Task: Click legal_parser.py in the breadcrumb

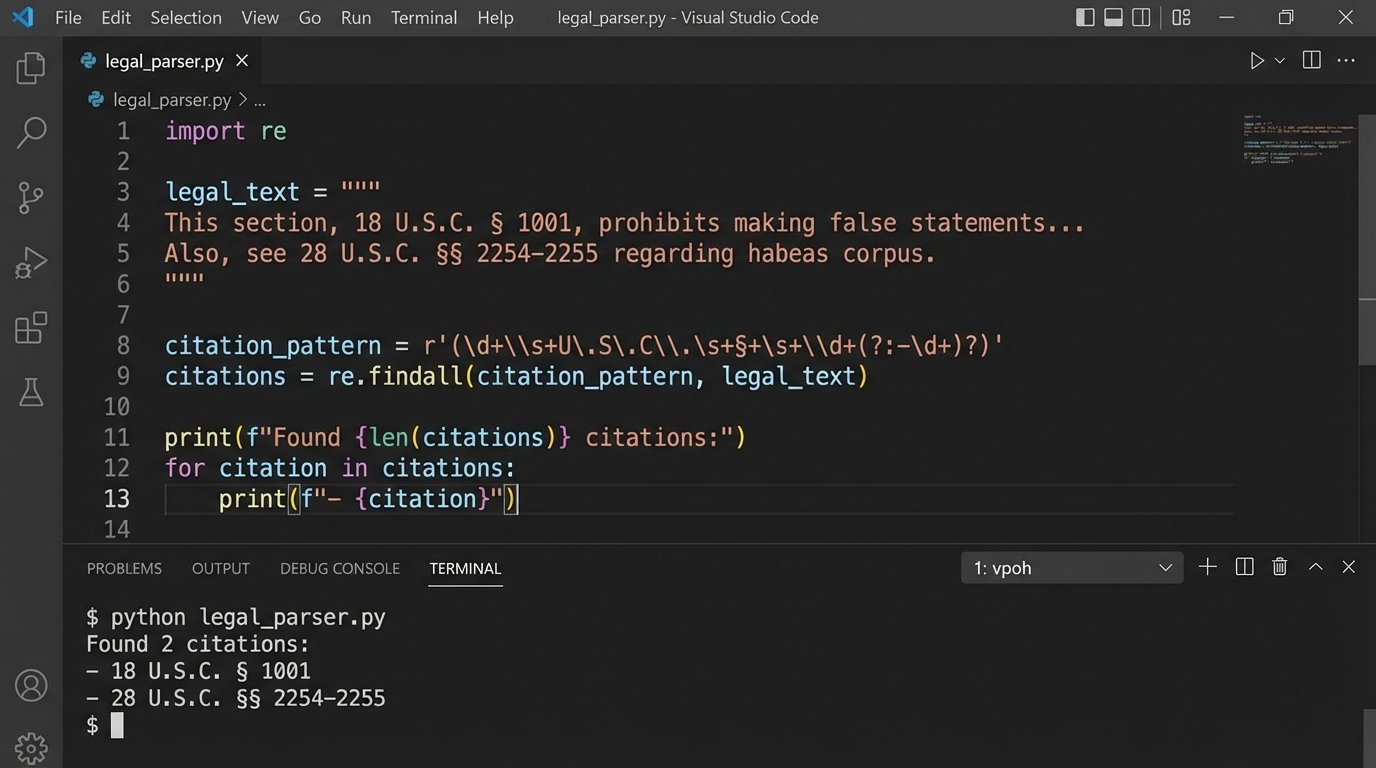Action: coord(171,100)
